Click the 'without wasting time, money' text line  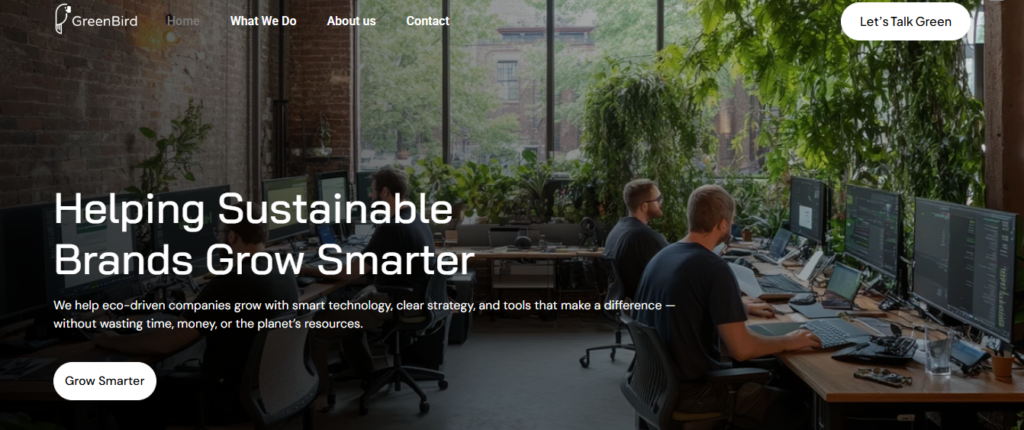[x=208, y=324]
